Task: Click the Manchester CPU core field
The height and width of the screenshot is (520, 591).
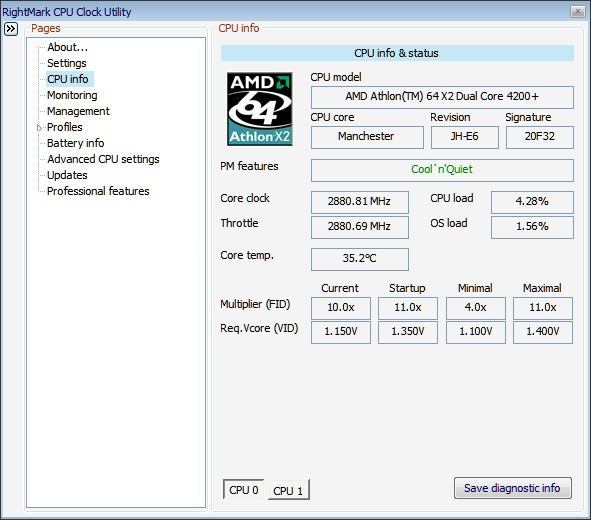Action: click(x=367, y=137)
